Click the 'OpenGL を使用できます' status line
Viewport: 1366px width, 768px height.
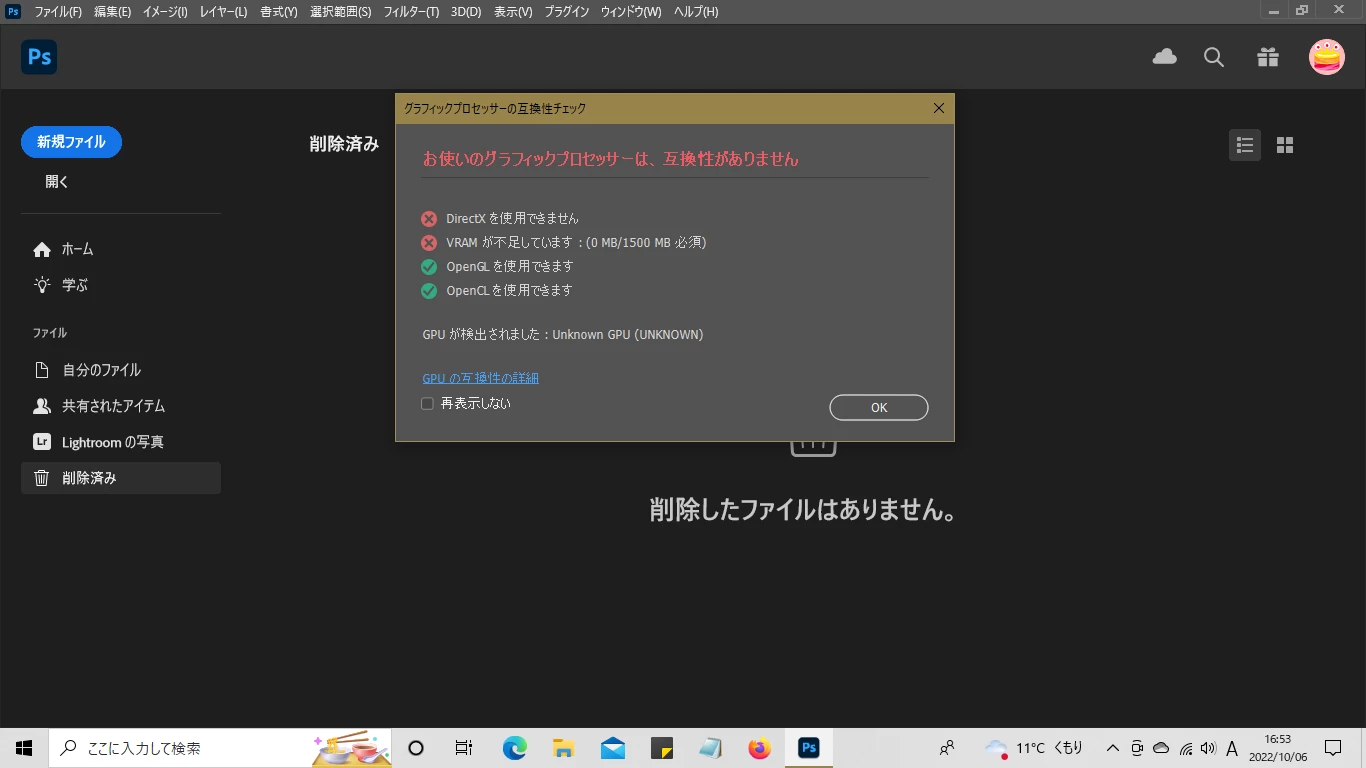click(x=509, y=266)
